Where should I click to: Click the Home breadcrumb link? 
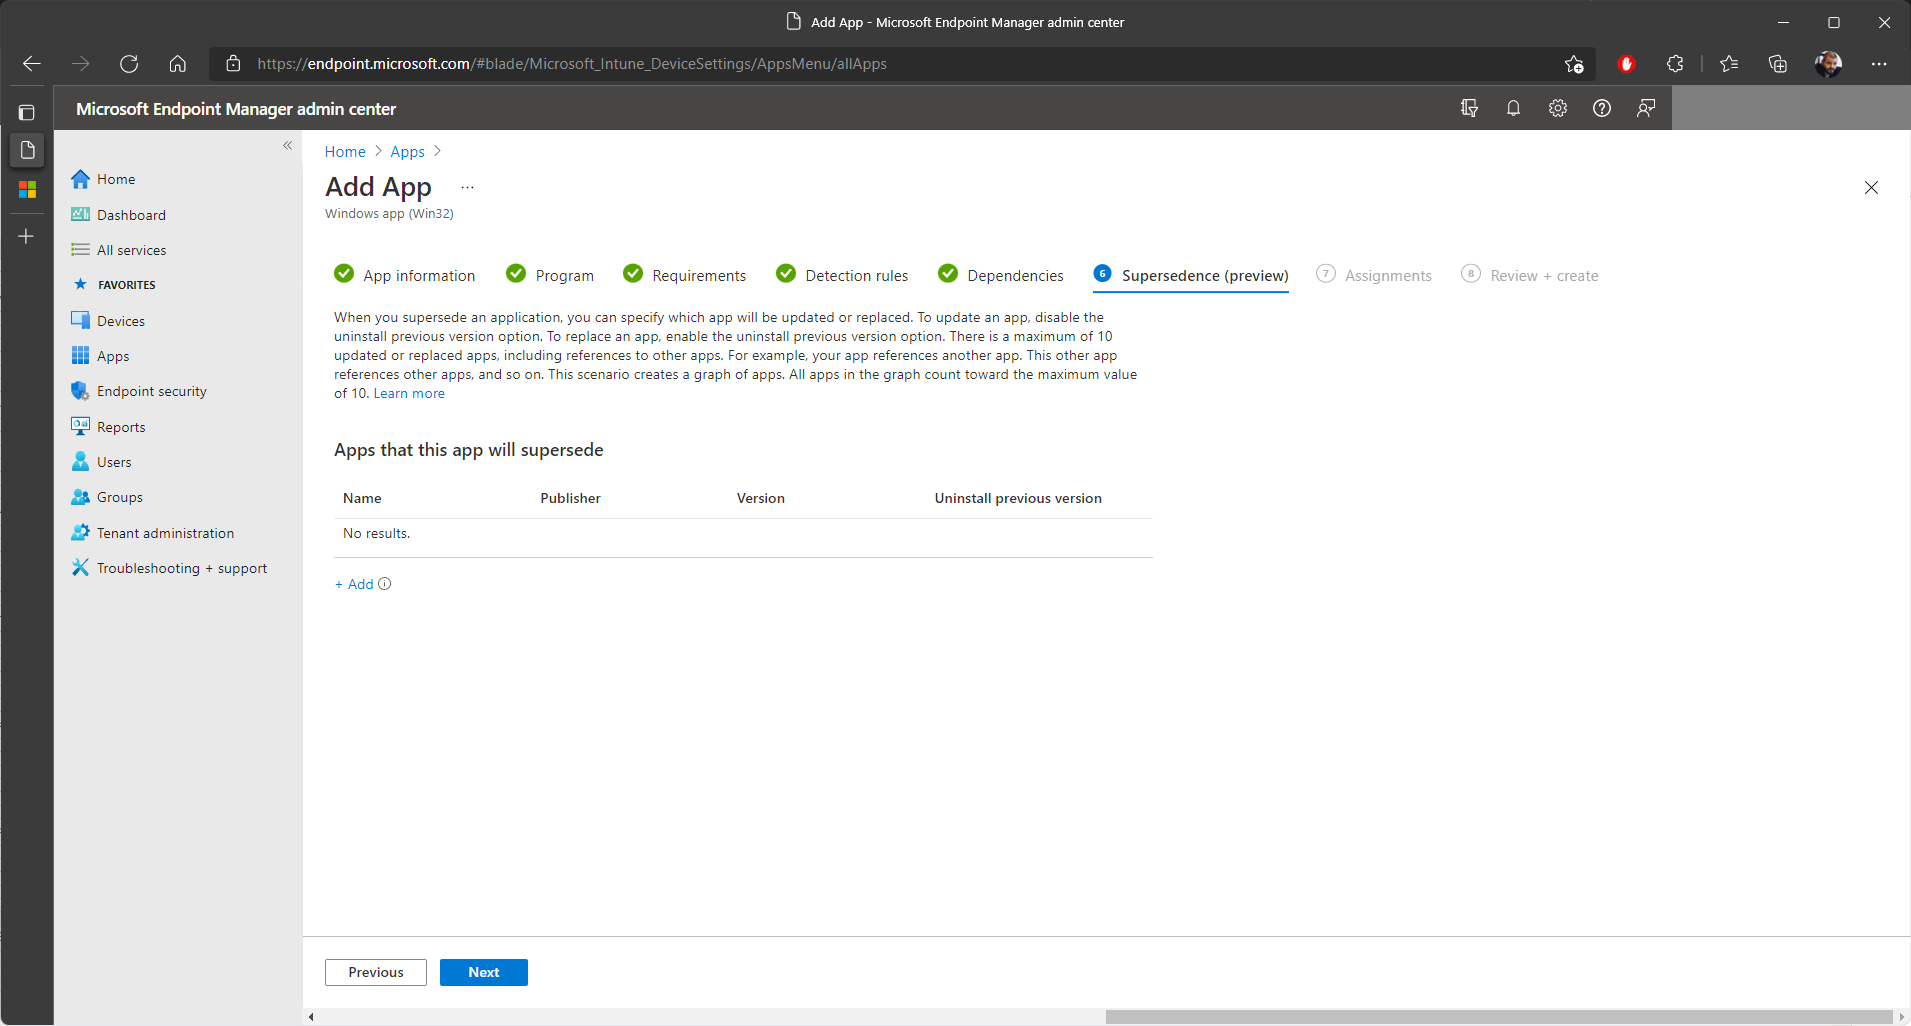[x=345, y=152]
